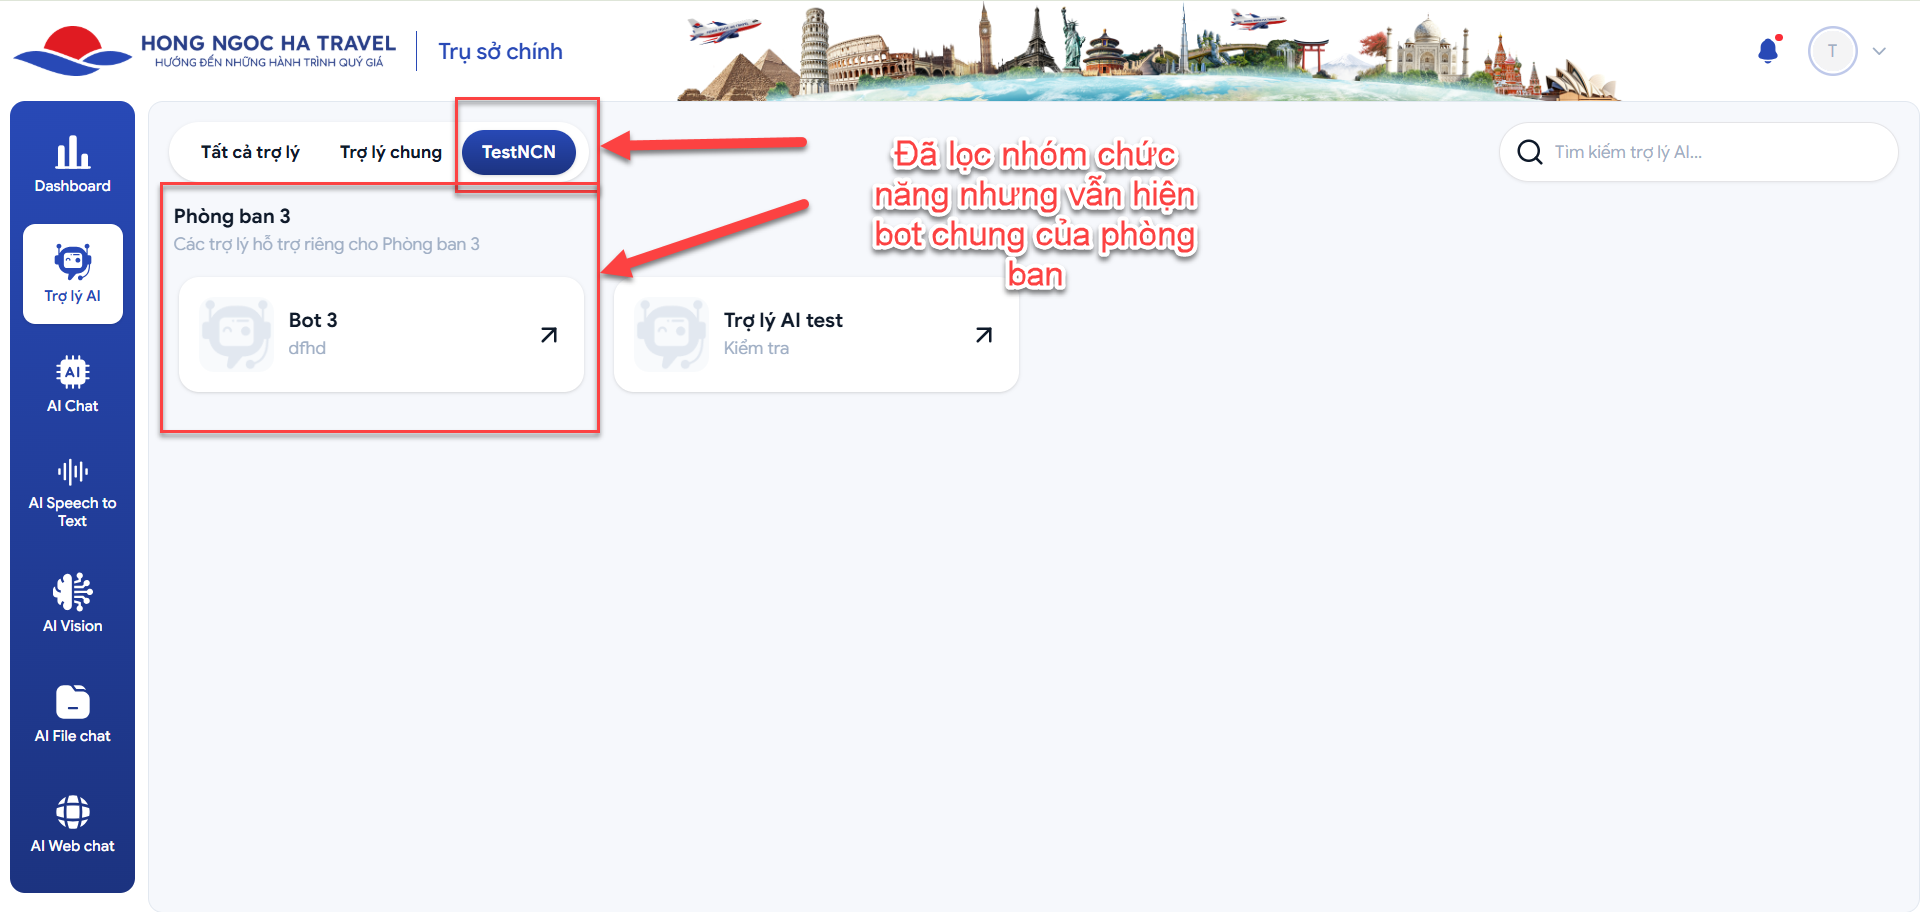Open the Trợ lý AI test card
The height and width of the screenshot is (912, 1920).
click(816, 335)
